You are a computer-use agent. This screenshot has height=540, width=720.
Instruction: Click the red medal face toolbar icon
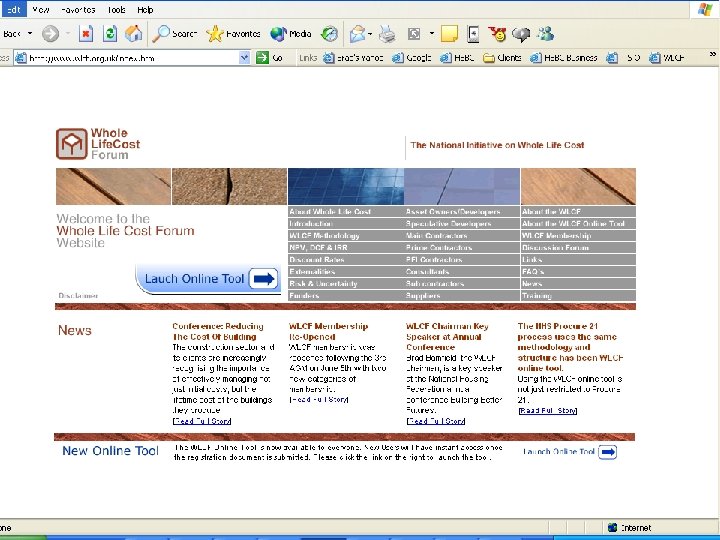point(497,34)
